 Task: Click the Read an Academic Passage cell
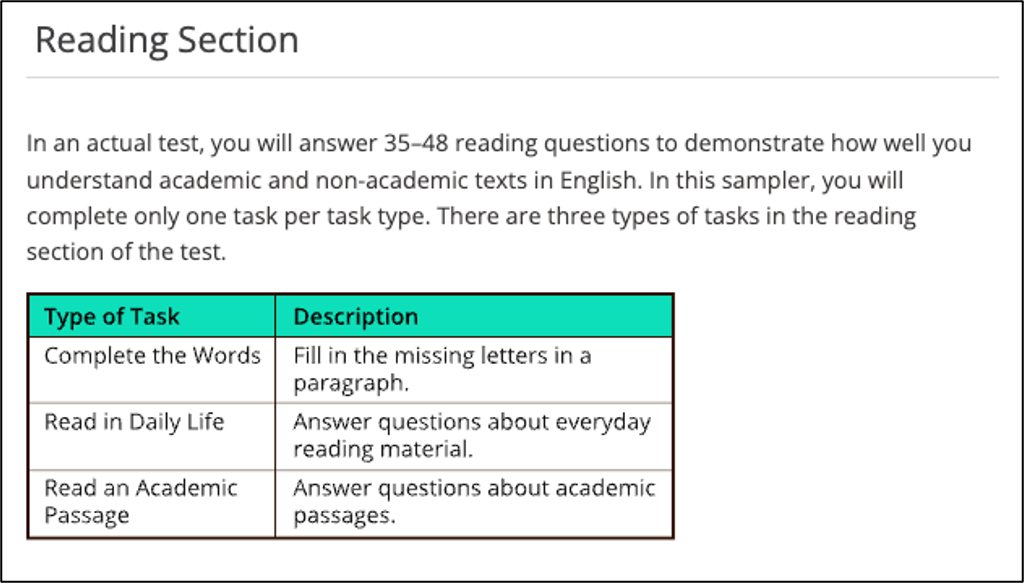coord(152,504)
